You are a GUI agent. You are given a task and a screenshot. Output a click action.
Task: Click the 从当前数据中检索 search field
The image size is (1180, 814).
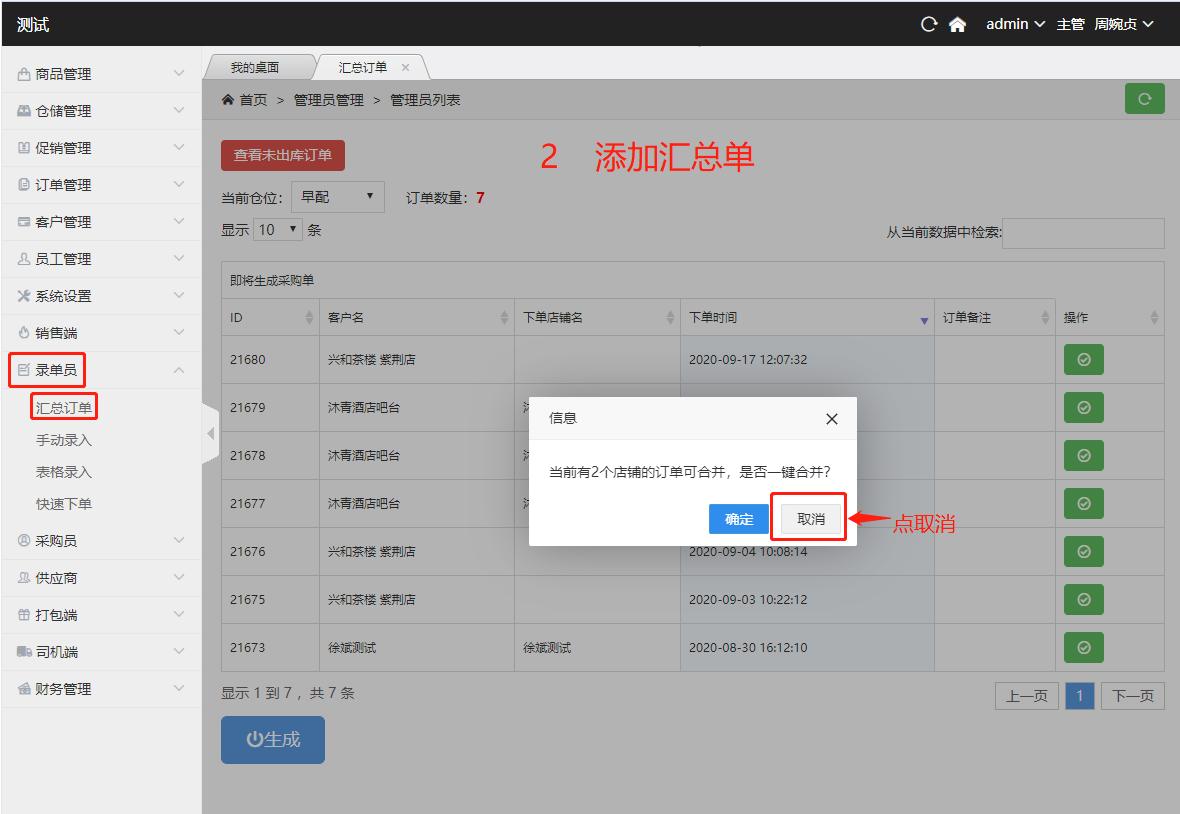(x=1083, y=233)
